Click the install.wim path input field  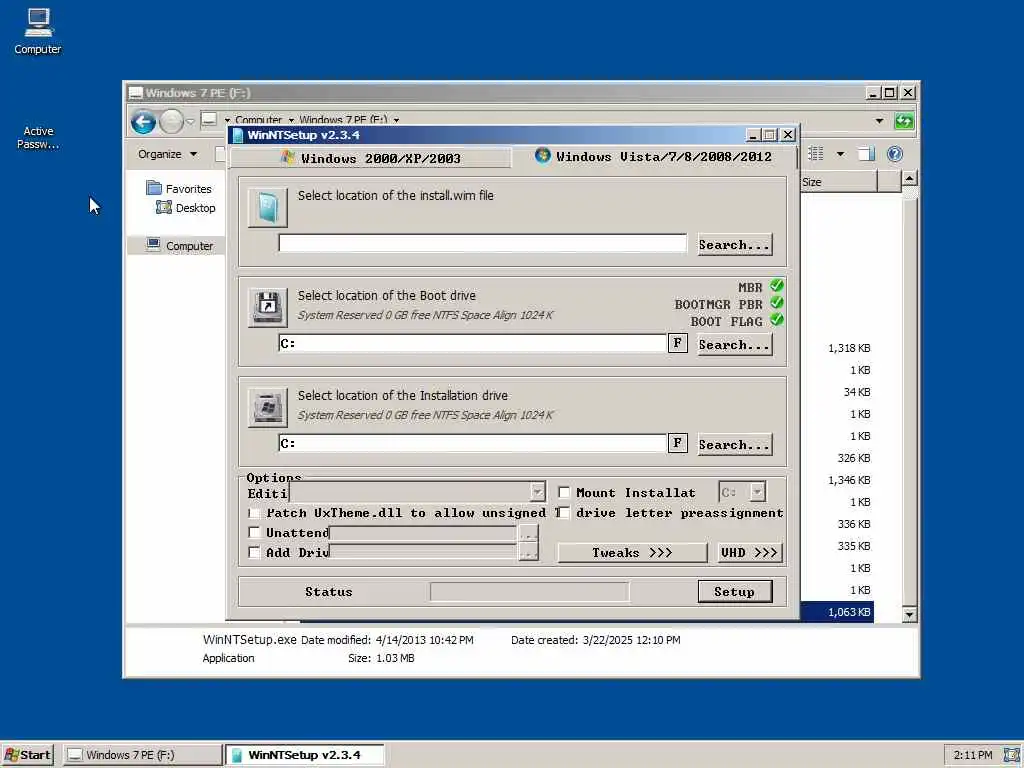[483, 243]
